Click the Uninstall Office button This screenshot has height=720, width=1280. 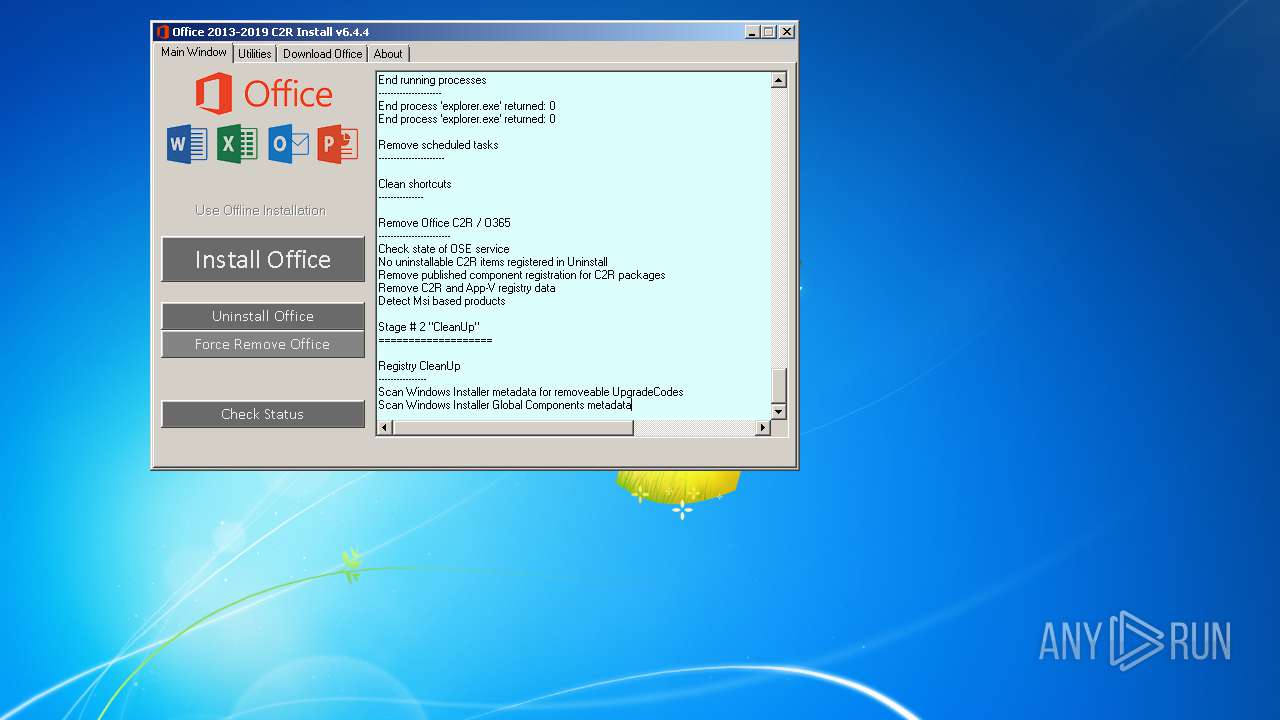263,316
